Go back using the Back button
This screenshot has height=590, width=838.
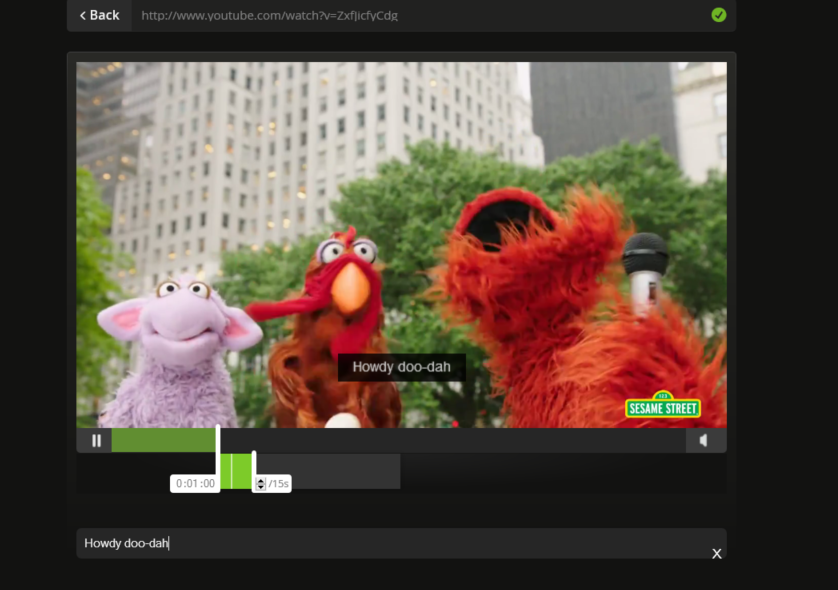[99, 15]
